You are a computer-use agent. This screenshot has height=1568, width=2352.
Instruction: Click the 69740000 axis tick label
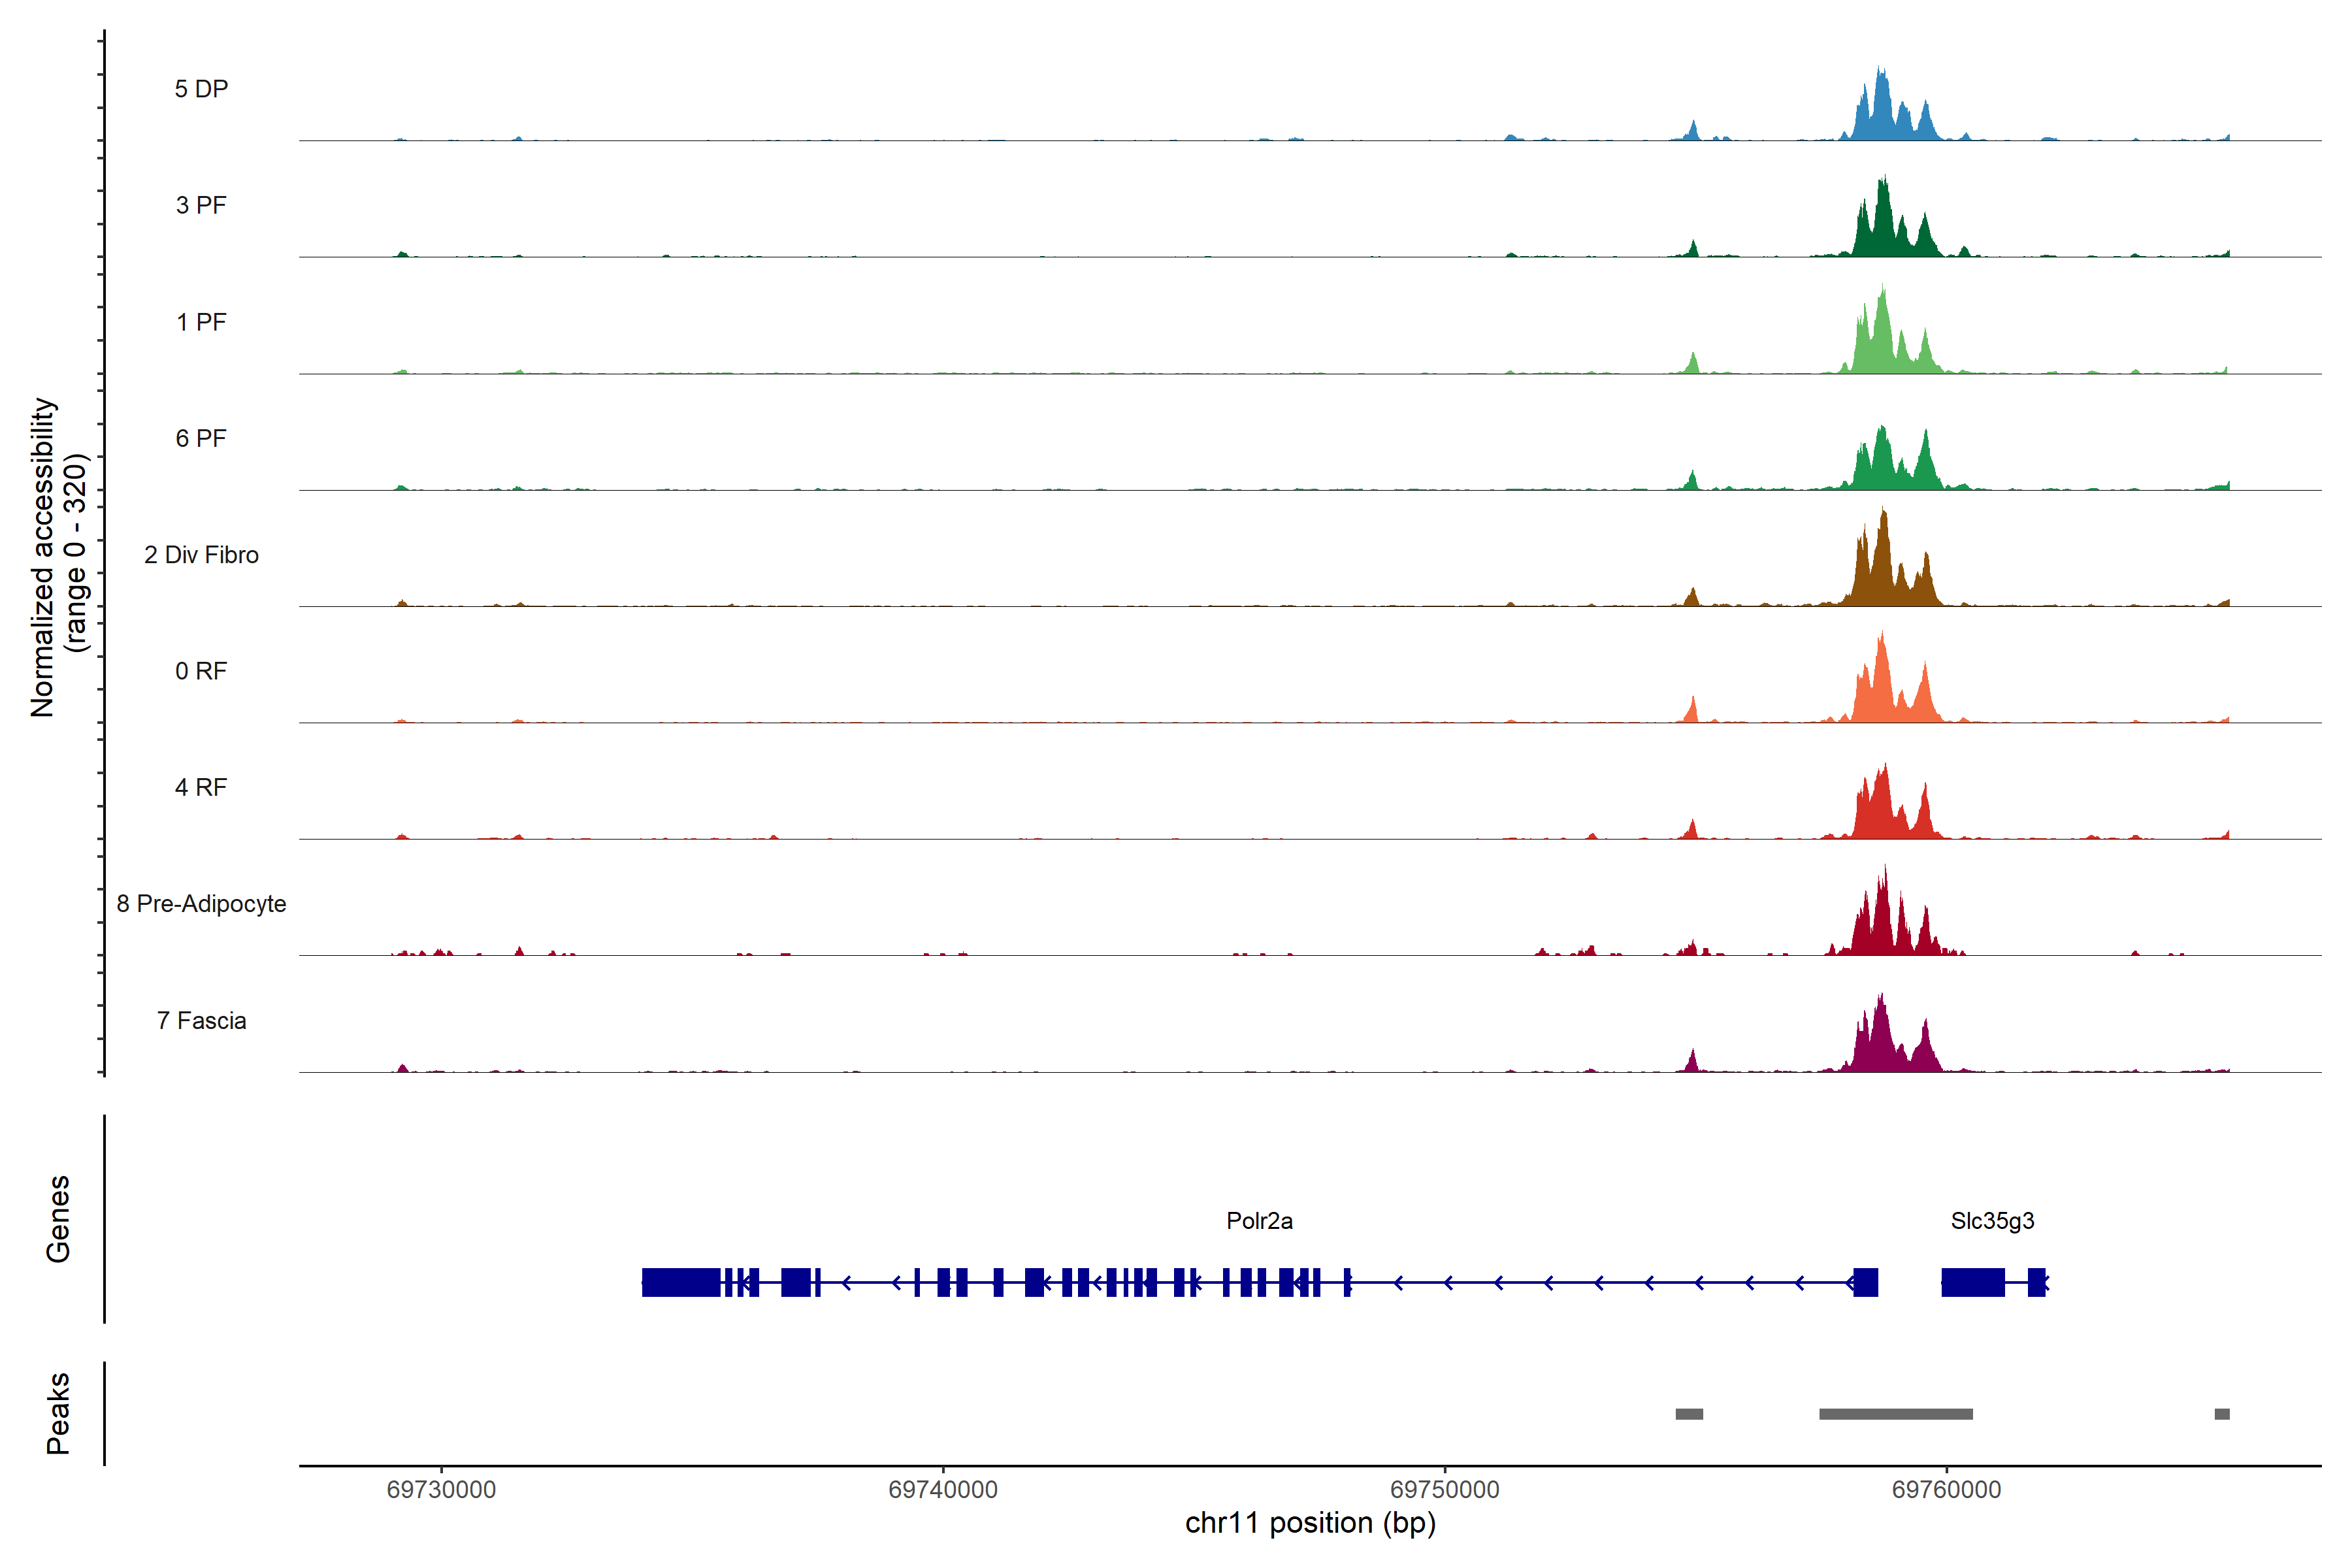click(943, 1489)
